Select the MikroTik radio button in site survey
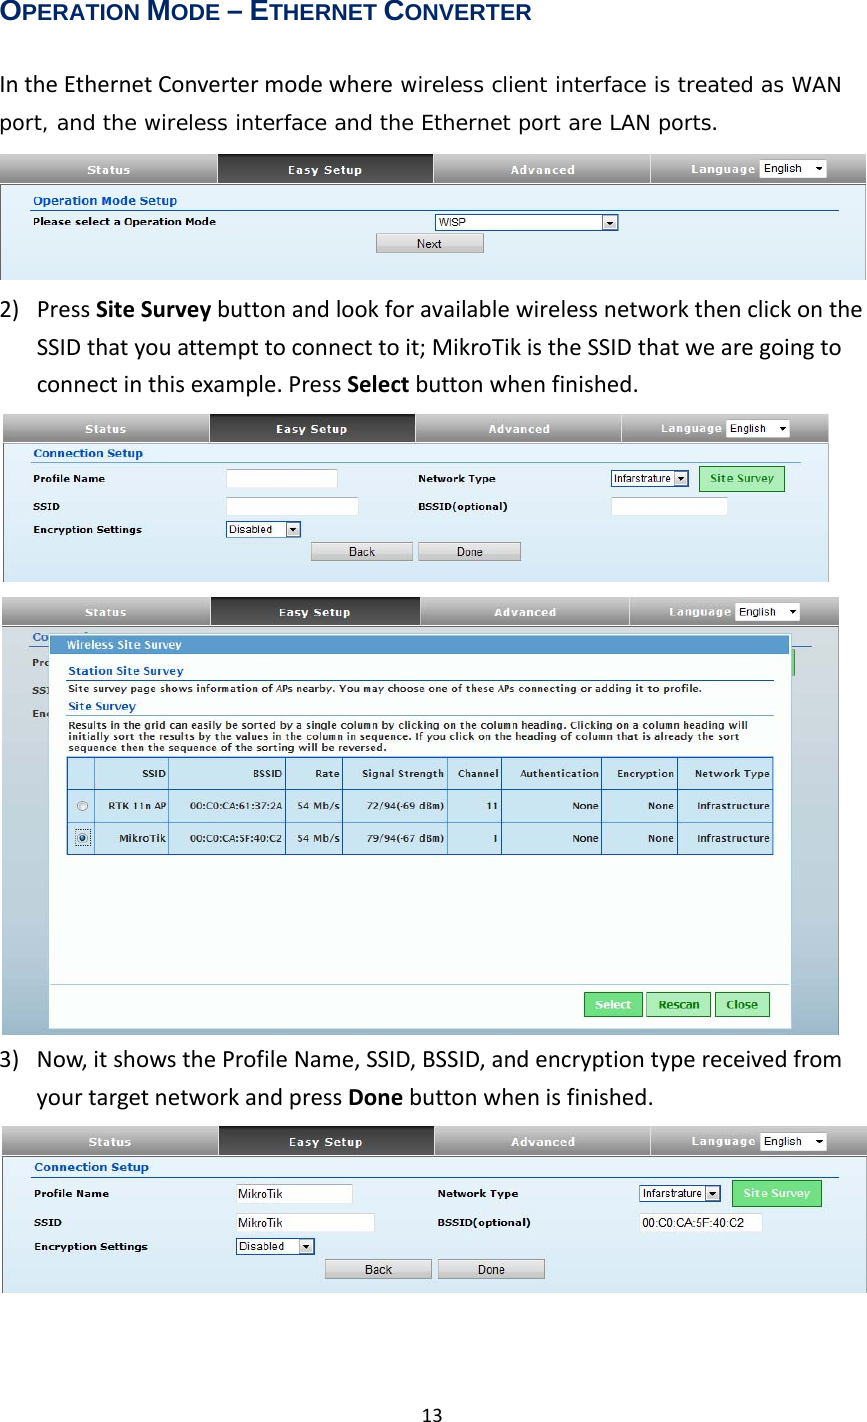Viewport: 867px width, 1422px height. [x=82, y=838]
